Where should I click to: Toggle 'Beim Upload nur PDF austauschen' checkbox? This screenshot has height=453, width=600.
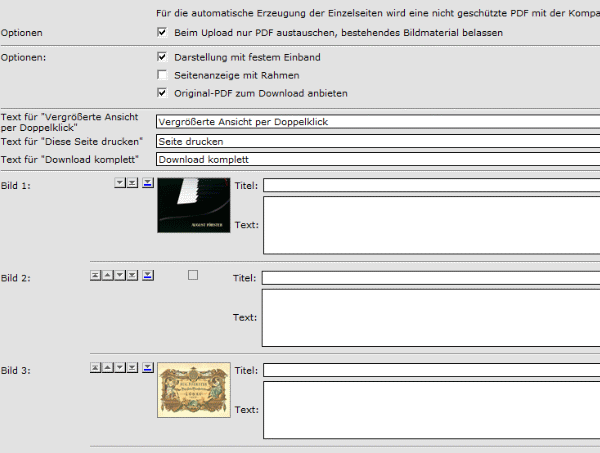162,32
